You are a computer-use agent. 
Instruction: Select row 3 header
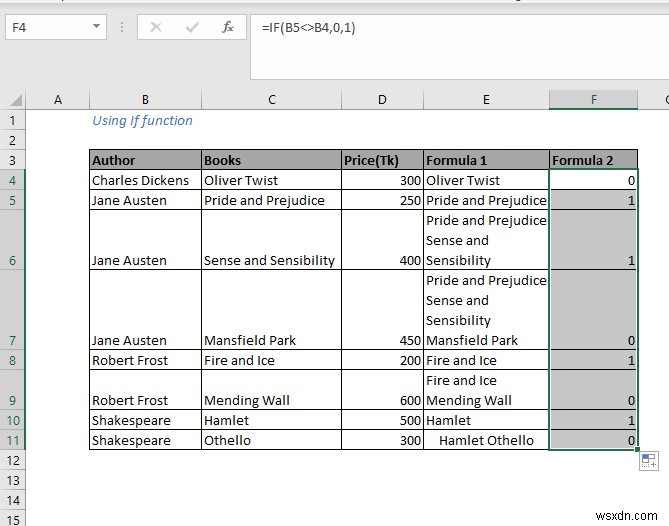click(x=13, y=160)
